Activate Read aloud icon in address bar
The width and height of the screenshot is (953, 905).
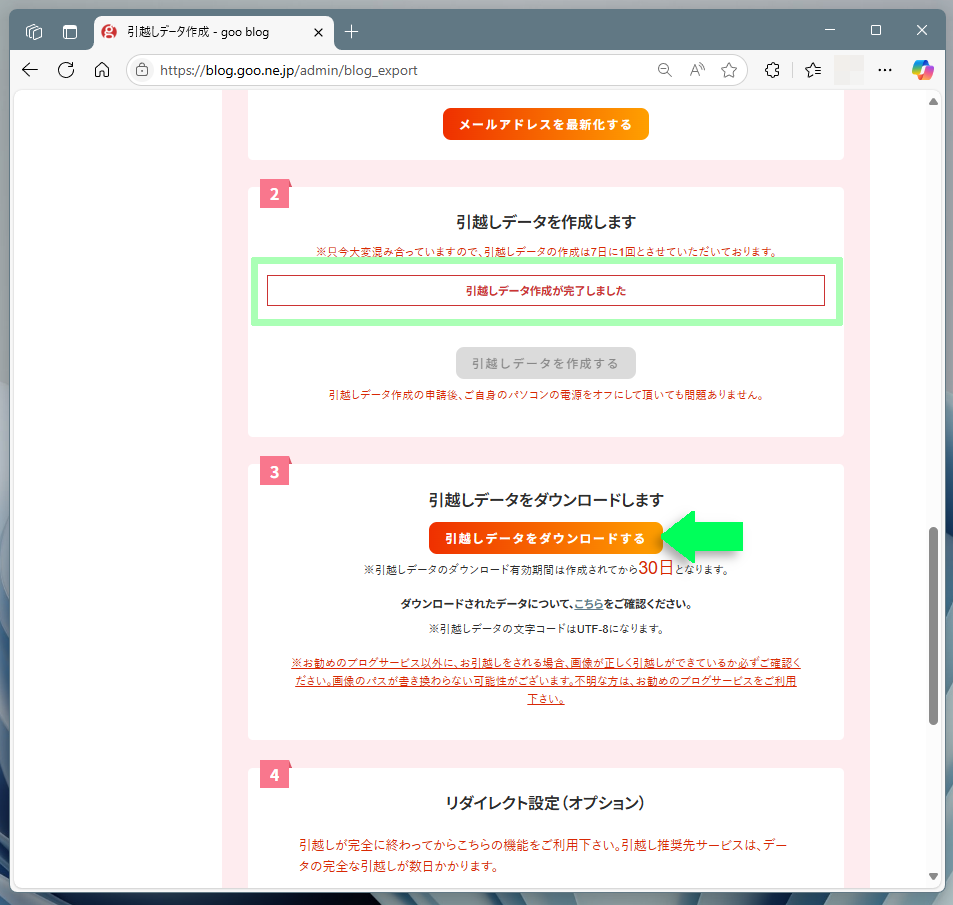pyautogui.click(x=697, y=70)
